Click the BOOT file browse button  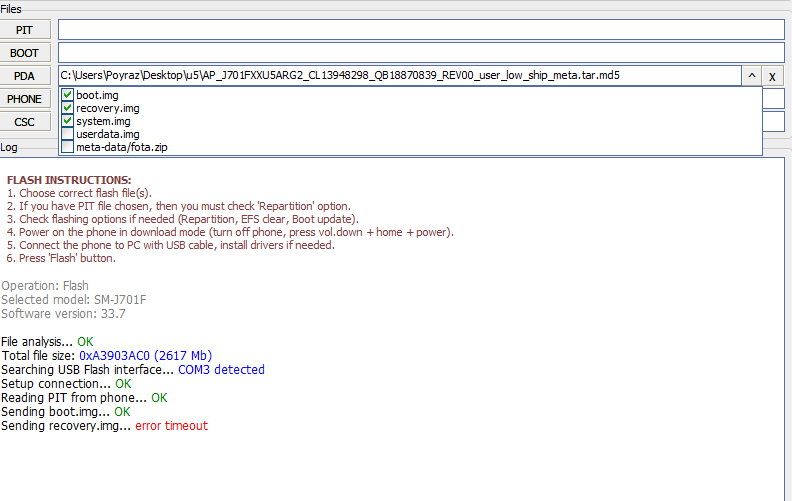pyautogui.click(x=25, y=53)
